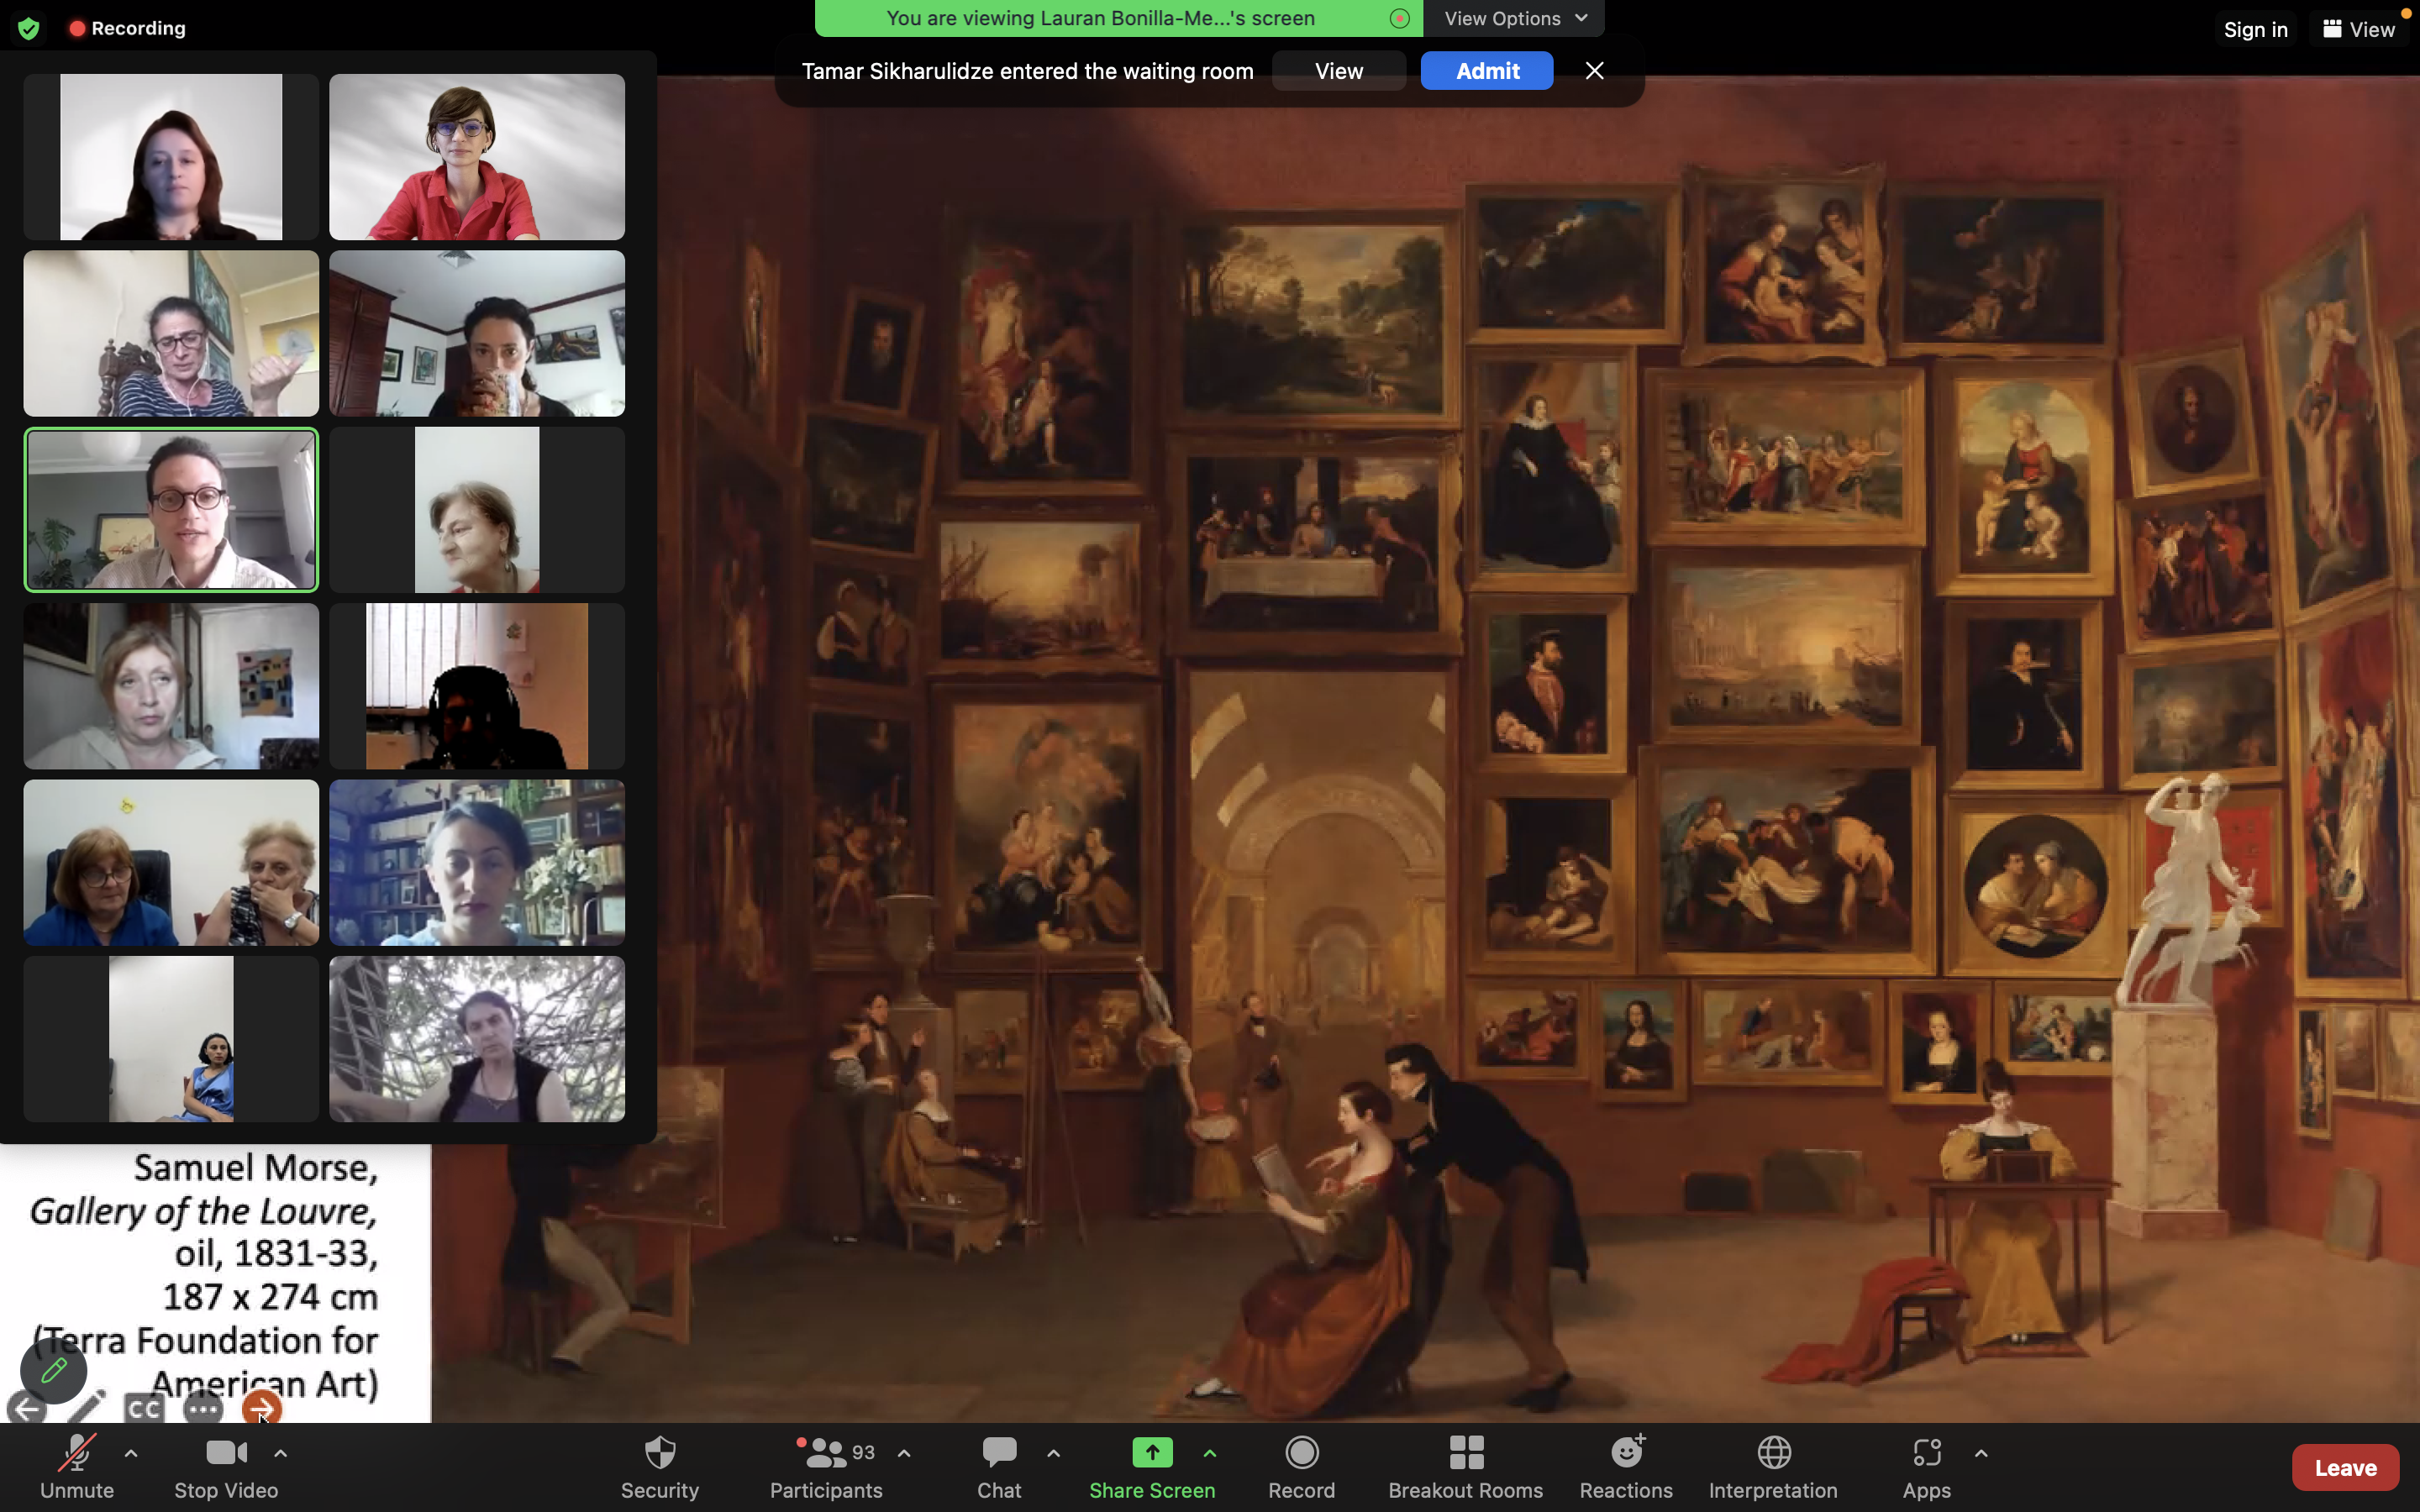Open the Participants panel
The width and height of the screenshot is (2420, 1512).
825,1466
